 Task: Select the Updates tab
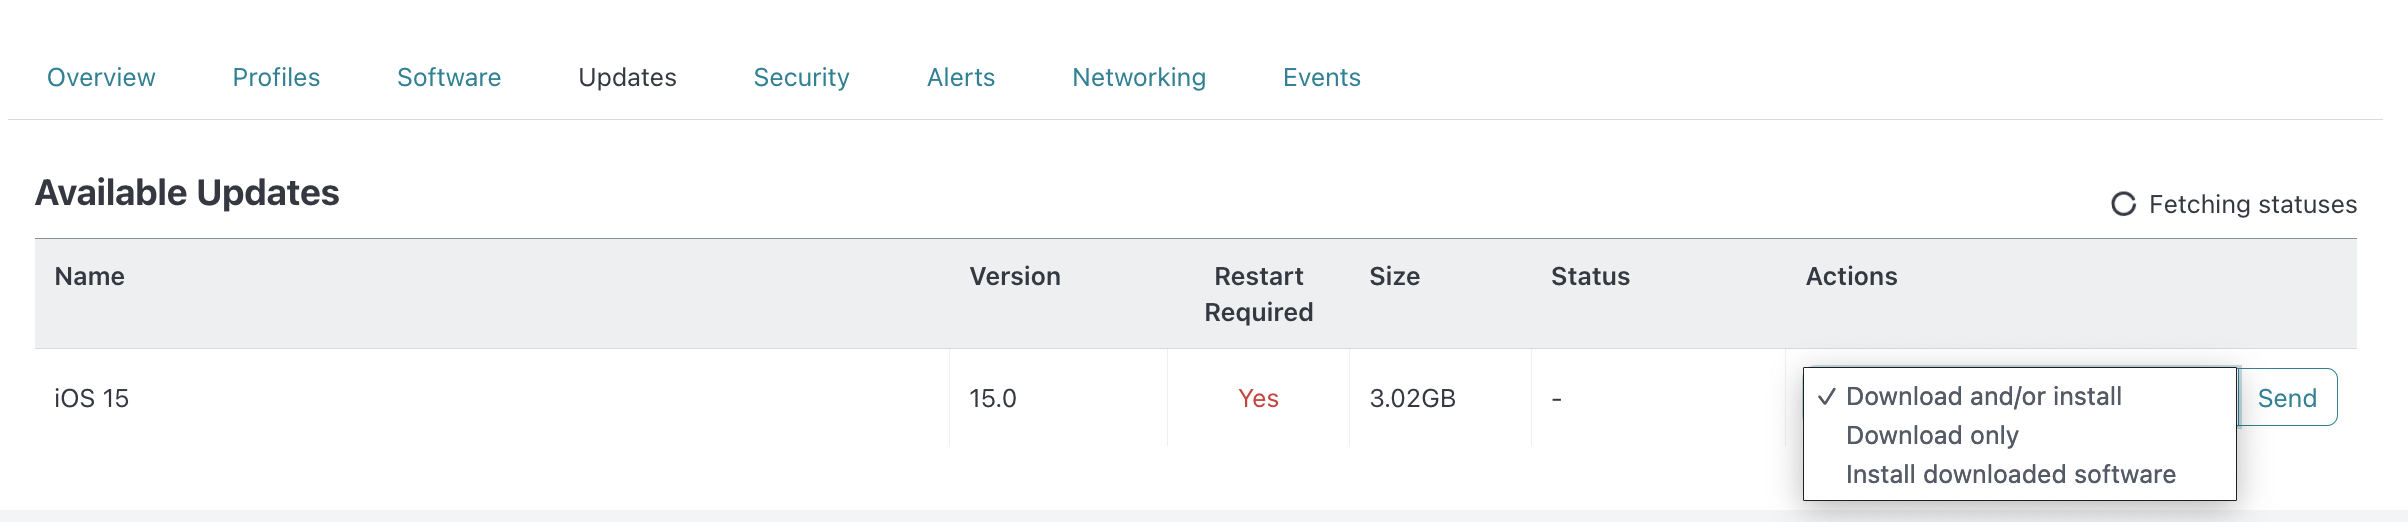627,77
